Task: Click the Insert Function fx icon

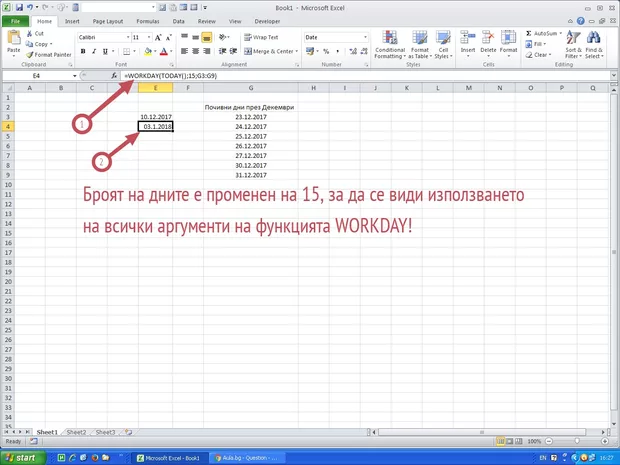Action: pos(114,76)
